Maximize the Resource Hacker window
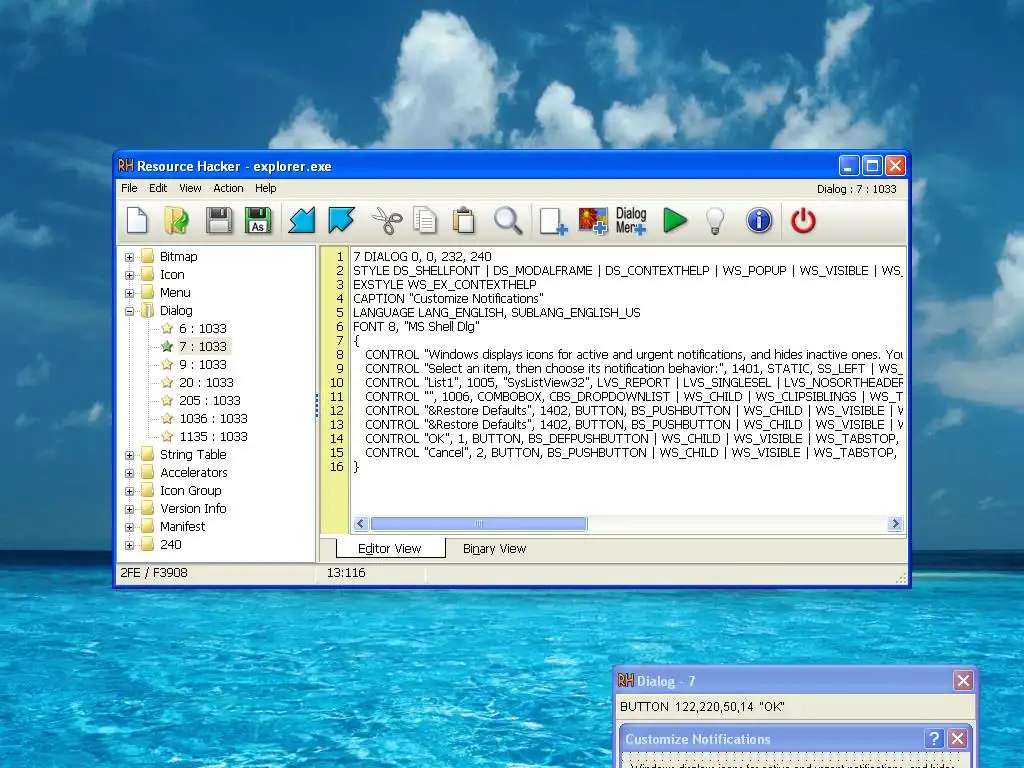The height and width of the screenshot is (768, 1024). point(872,166)
